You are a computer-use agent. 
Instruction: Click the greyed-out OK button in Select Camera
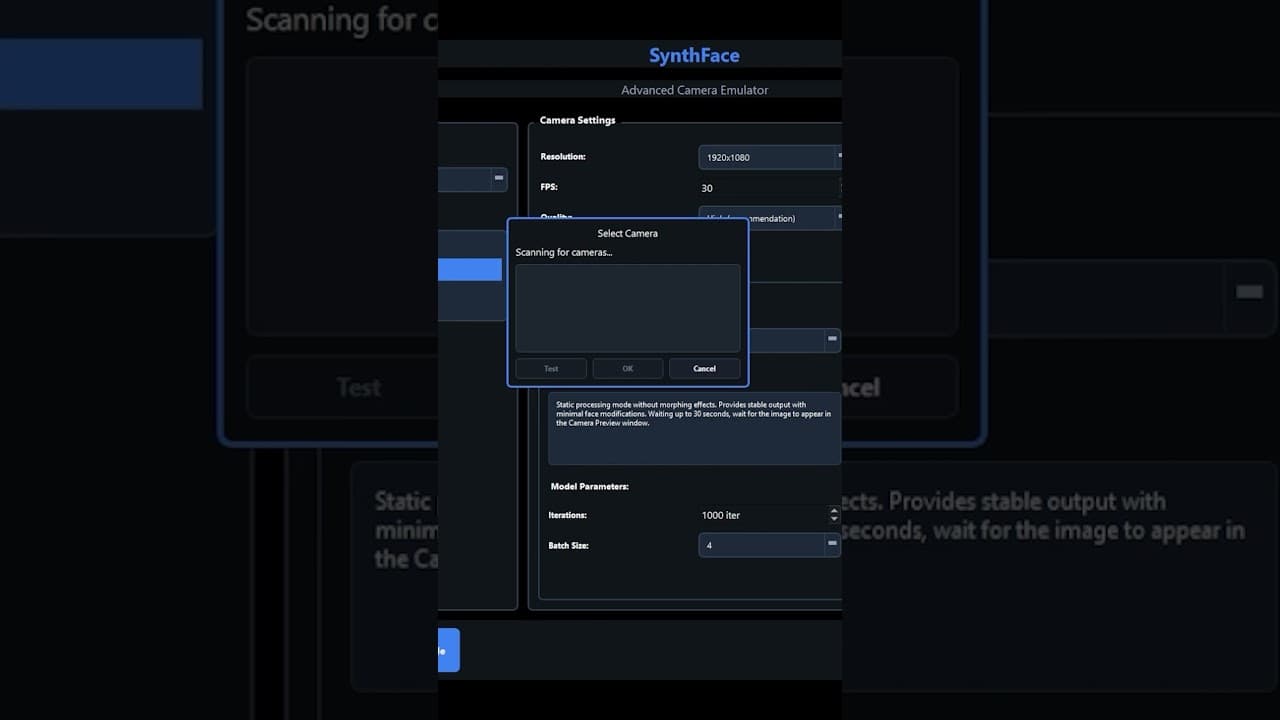(x=628, y=369)
